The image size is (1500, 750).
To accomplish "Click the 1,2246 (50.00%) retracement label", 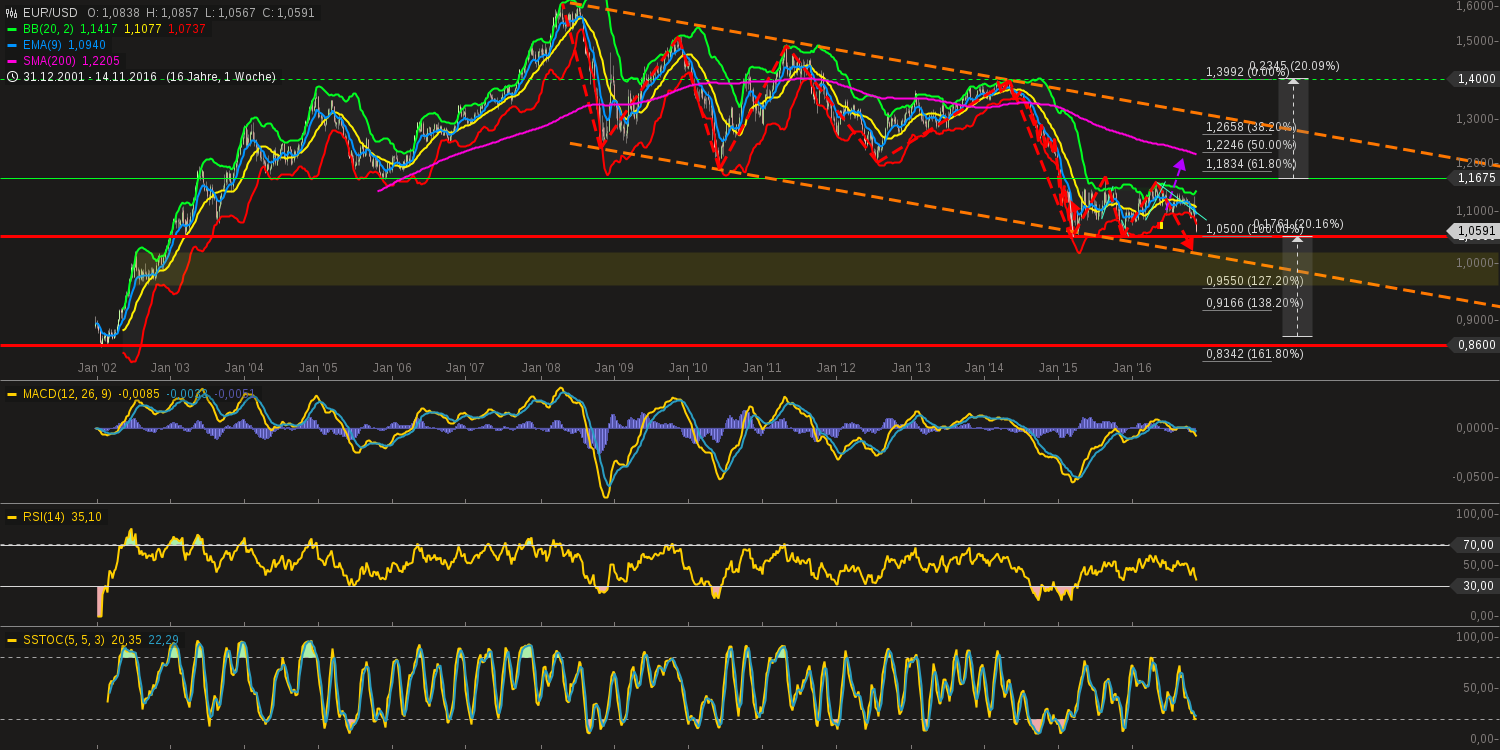I will (x=1249, y=146).
